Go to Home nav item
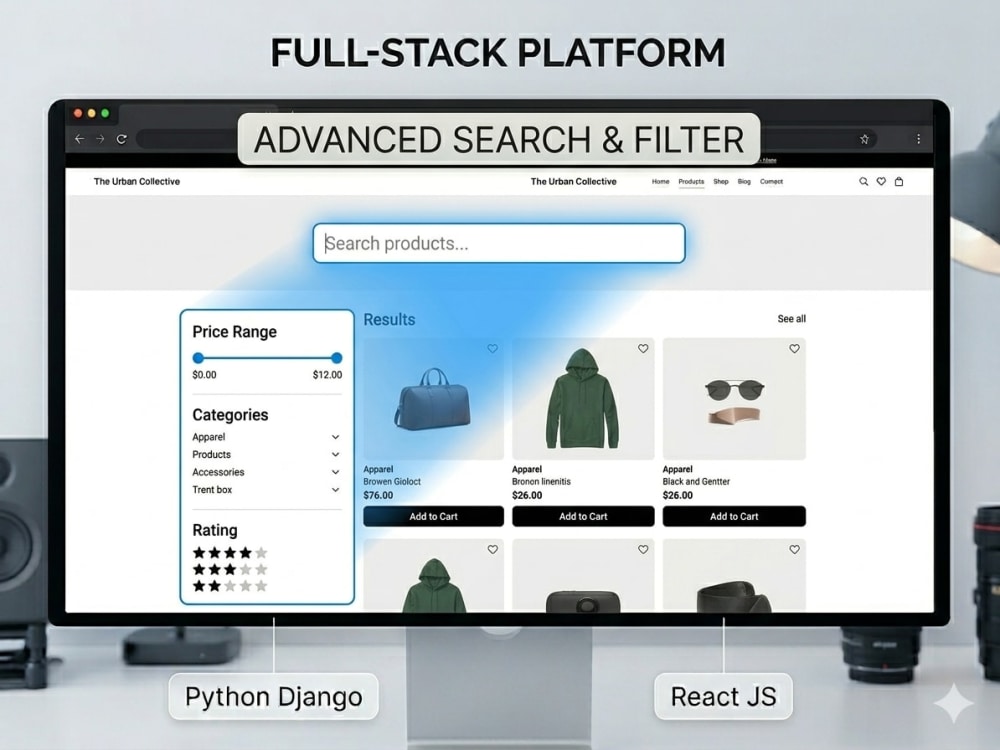The width and height of the screenshot is (1000, 750). click(660, 182)
